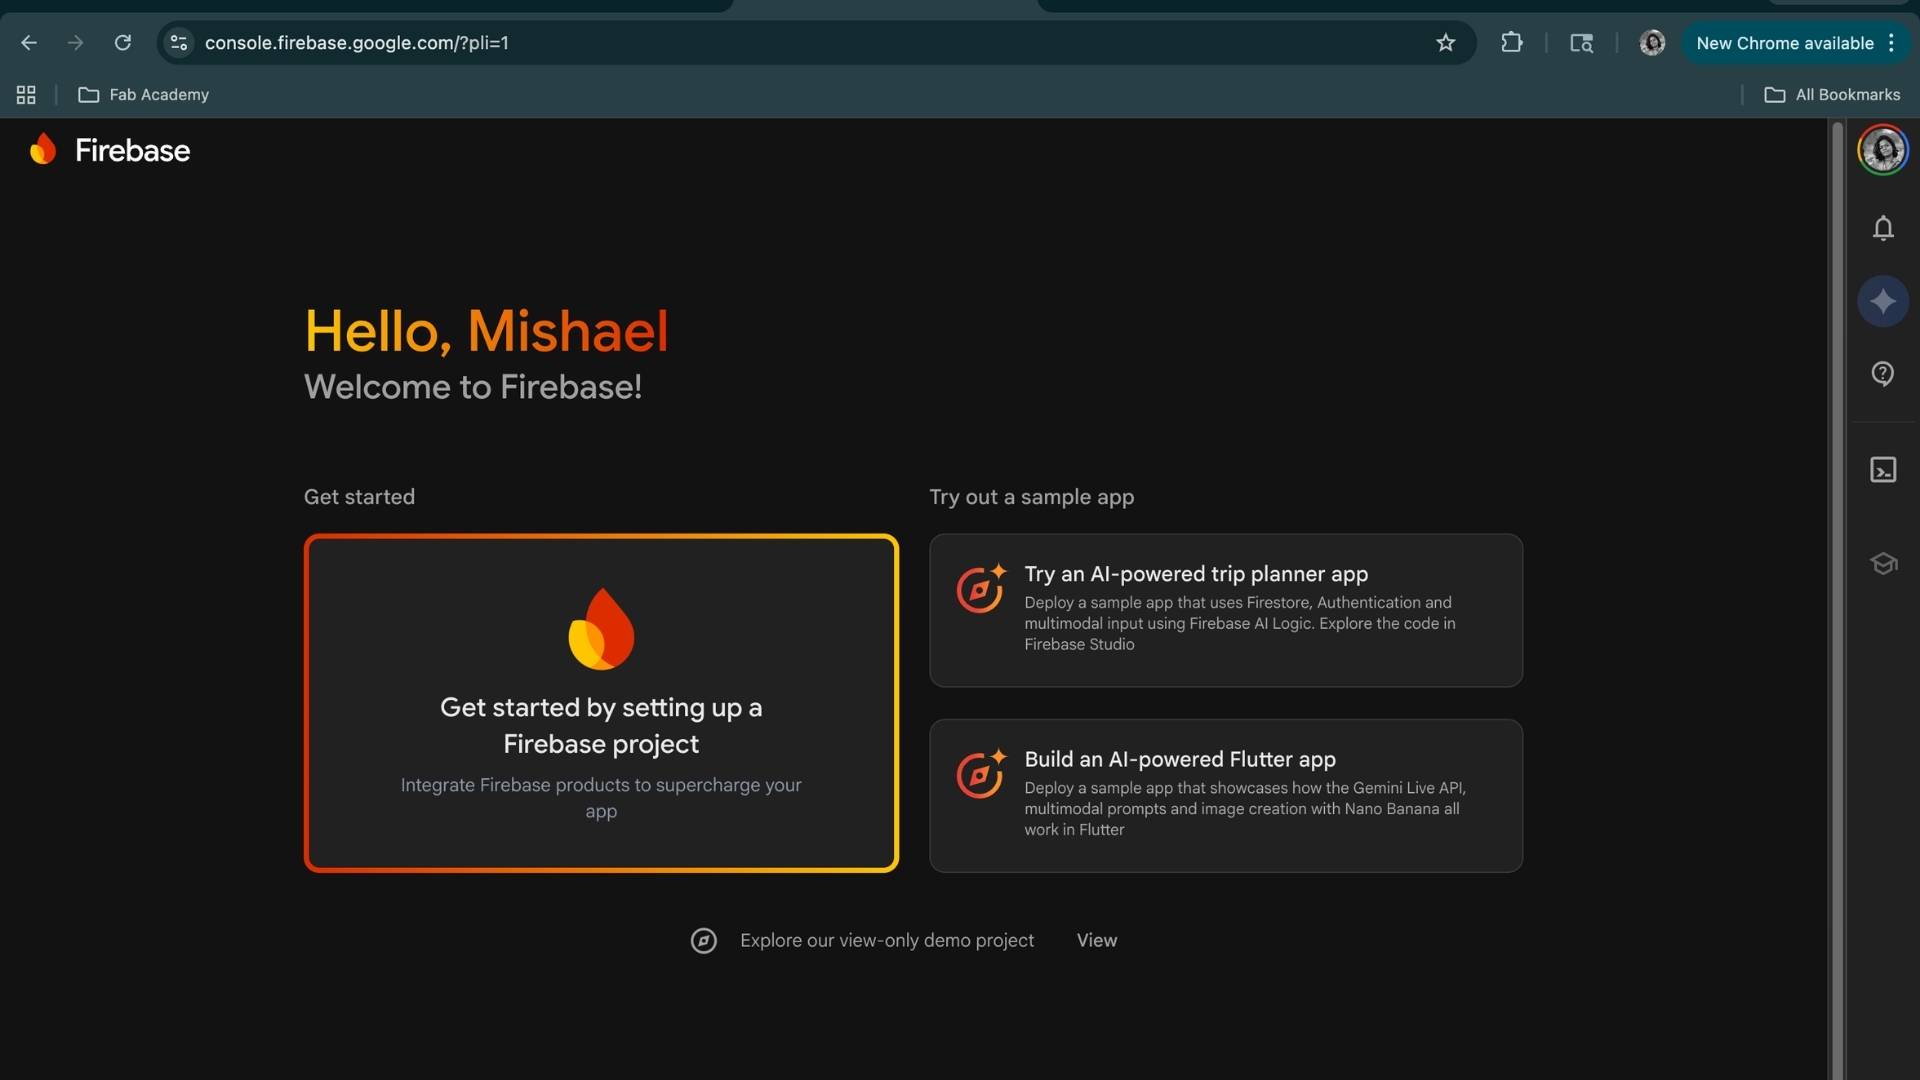Open the Chrome extensions puzzle icon

click(x=1512, y=43)
